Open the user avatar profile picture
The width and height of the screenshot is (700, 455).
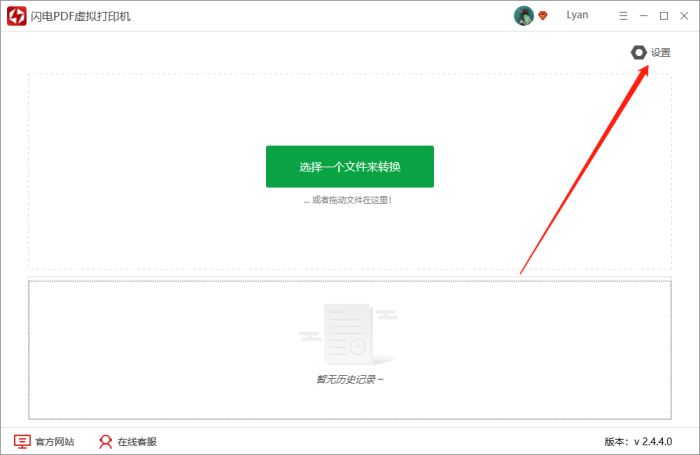pyautogui.click(x=524, y=16)
